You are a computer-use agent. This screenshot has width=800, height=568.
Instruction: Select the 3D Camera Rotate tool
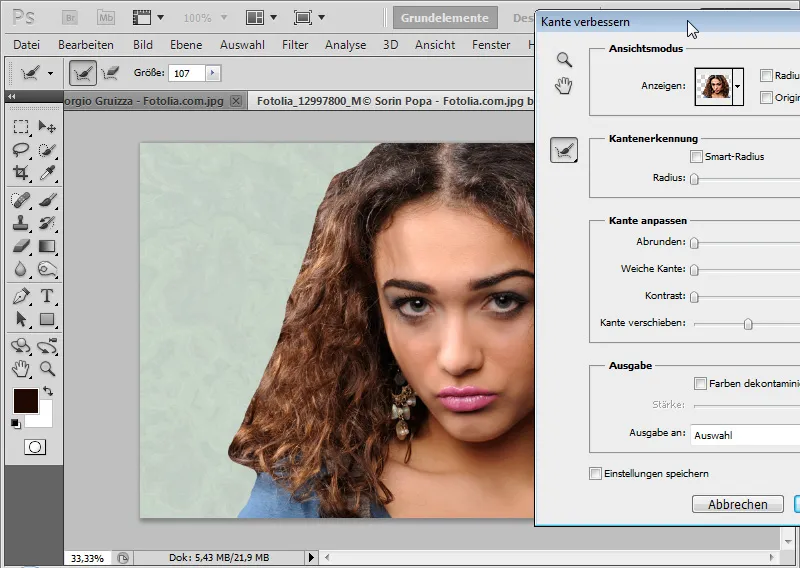47,345
